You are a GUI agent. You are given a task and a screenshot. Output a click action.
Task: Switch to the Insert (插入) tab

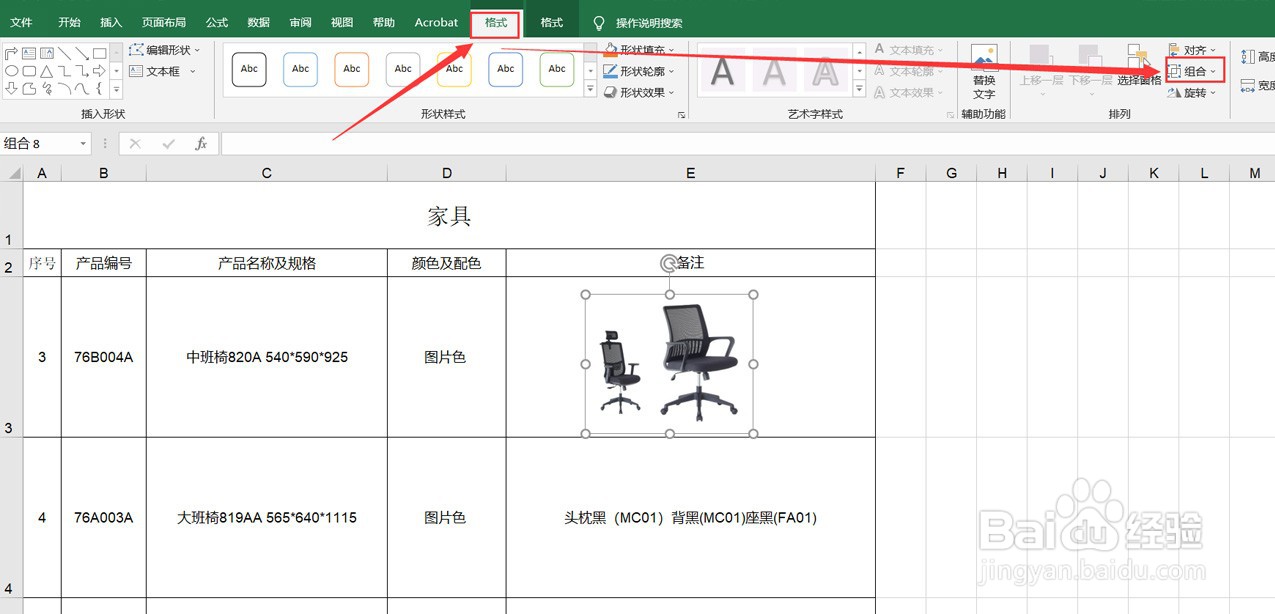click(x=111, y=22)
